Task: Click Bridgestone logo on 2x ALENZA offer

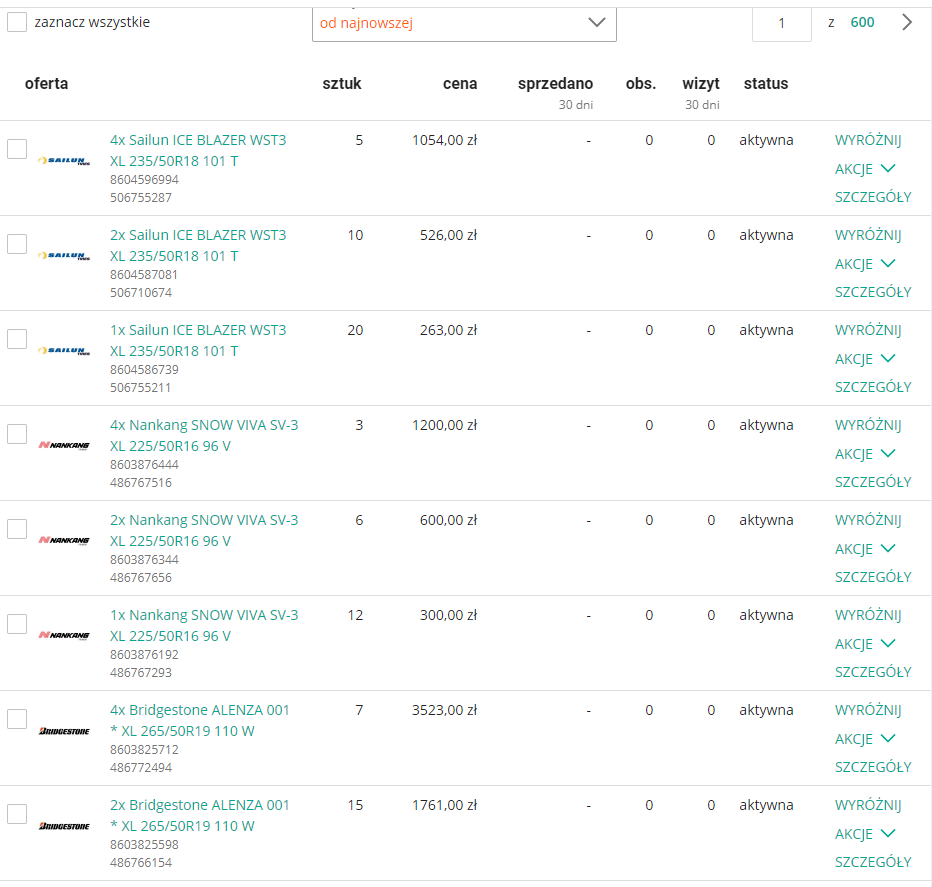Action: pyautogui.click(x=63, y=826)
